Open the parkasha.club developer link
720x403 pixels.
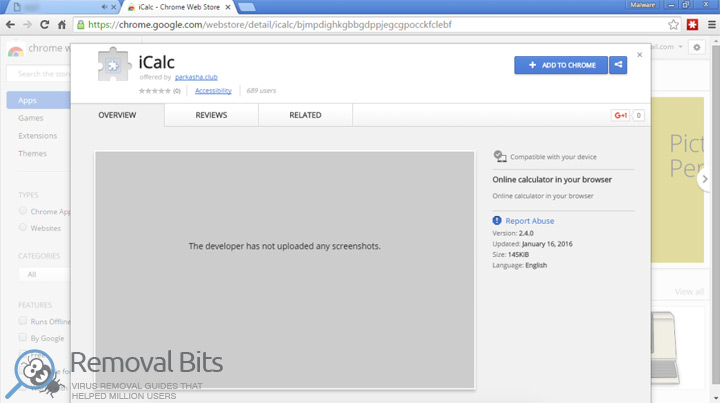coord(196,77)
